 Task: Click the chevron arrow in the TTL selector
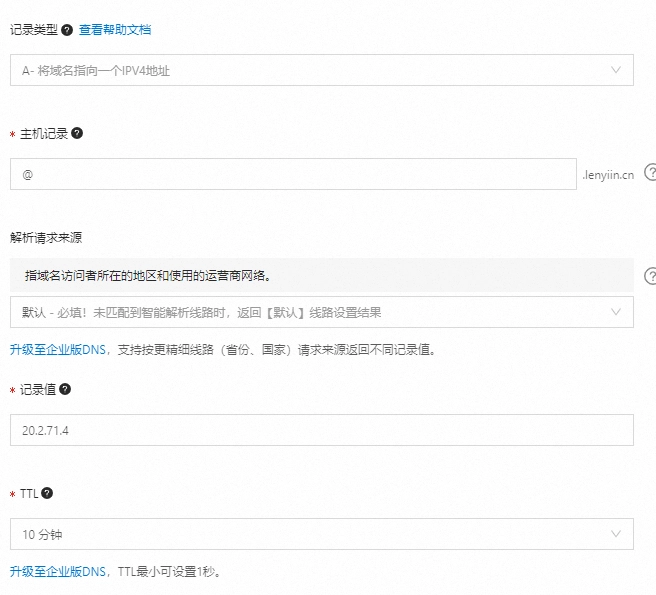tap(615, 534)
